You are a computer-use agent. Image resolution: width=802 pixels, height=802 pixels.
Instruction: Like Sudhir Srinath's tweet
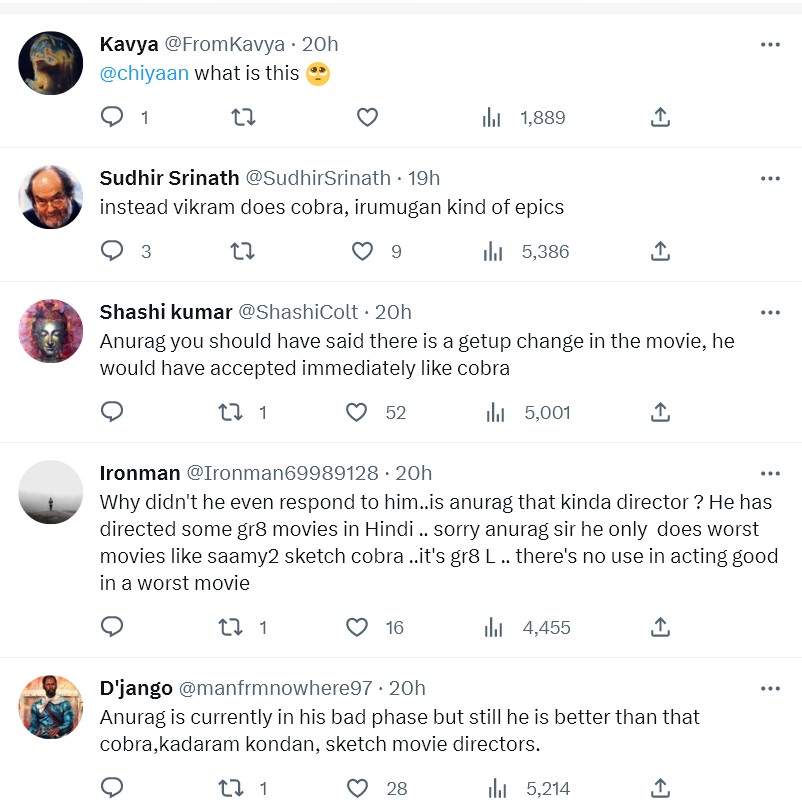click(x=363, y=251)
